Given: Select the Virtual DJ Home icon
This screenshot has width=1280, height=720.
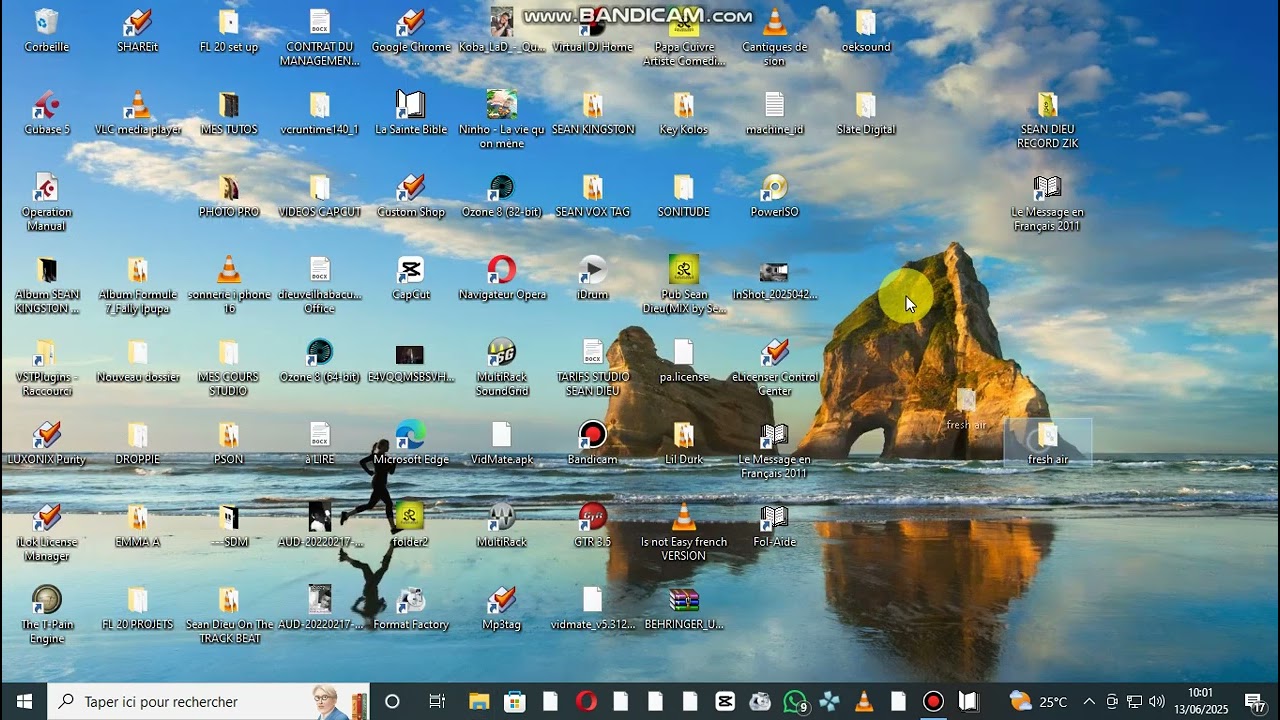Looking at the screenshot, I should (x=593, y=31).
